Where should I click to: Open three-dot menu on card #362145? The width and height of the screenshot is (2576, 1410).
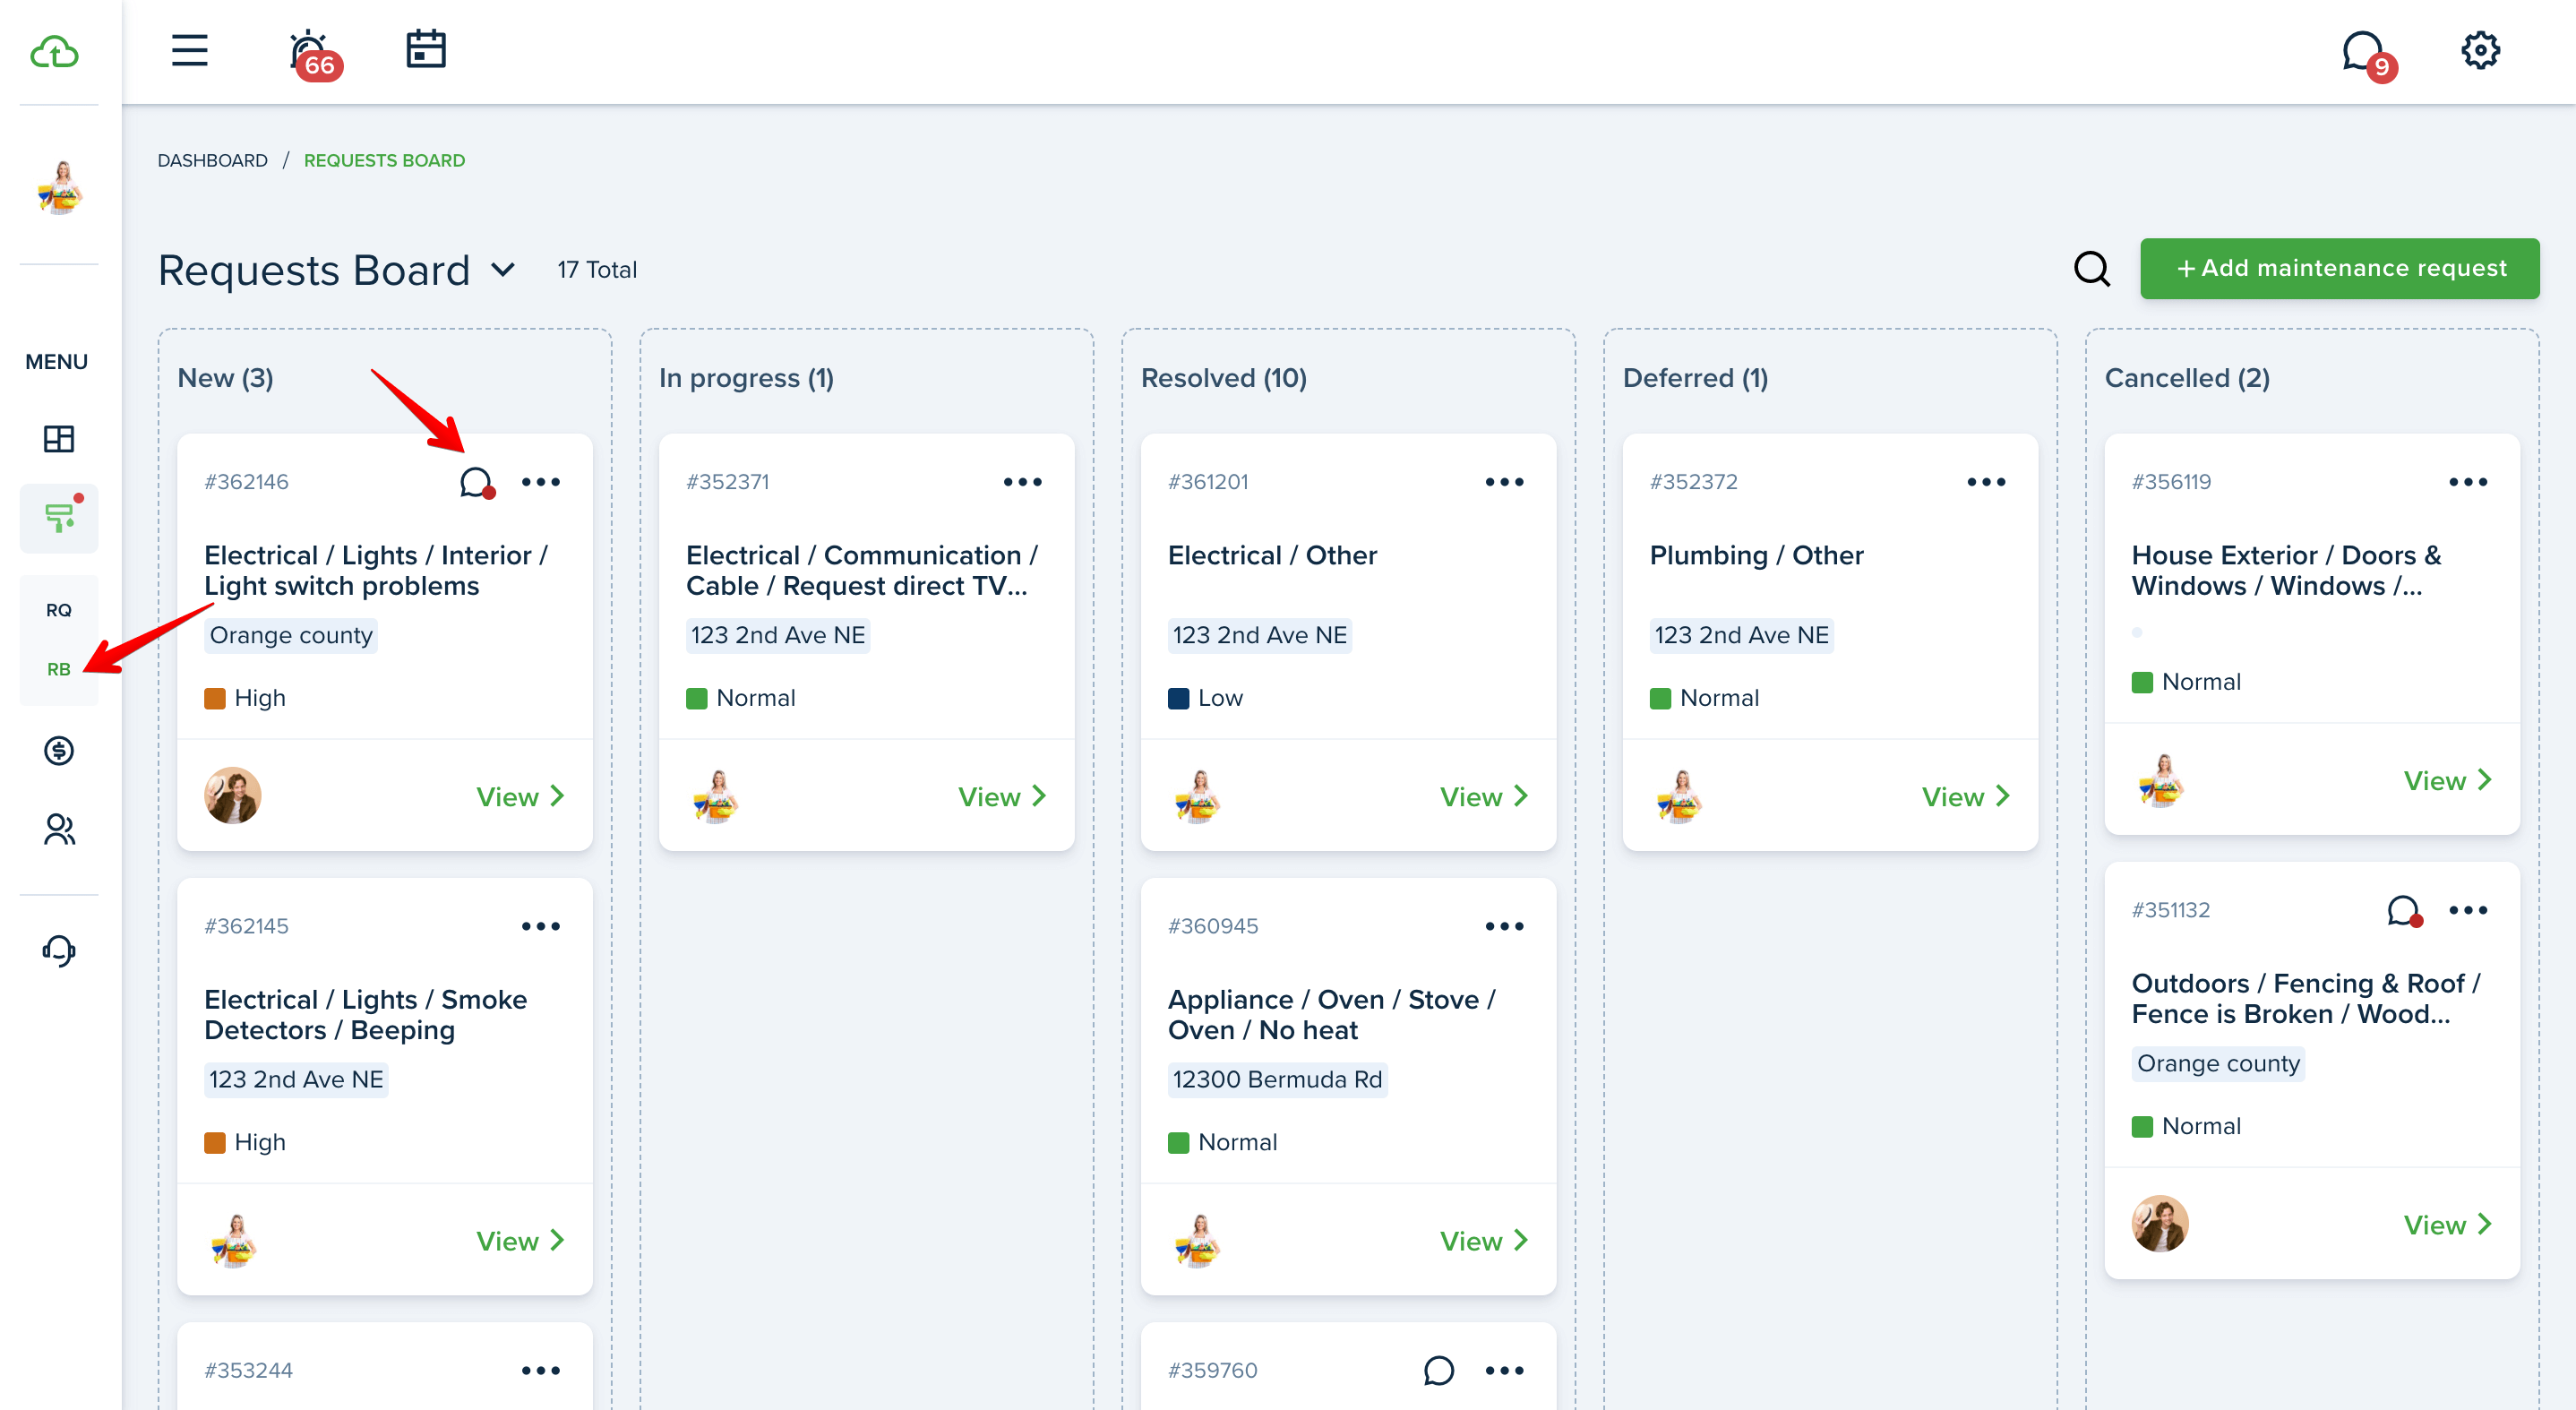tap(541, 926)
